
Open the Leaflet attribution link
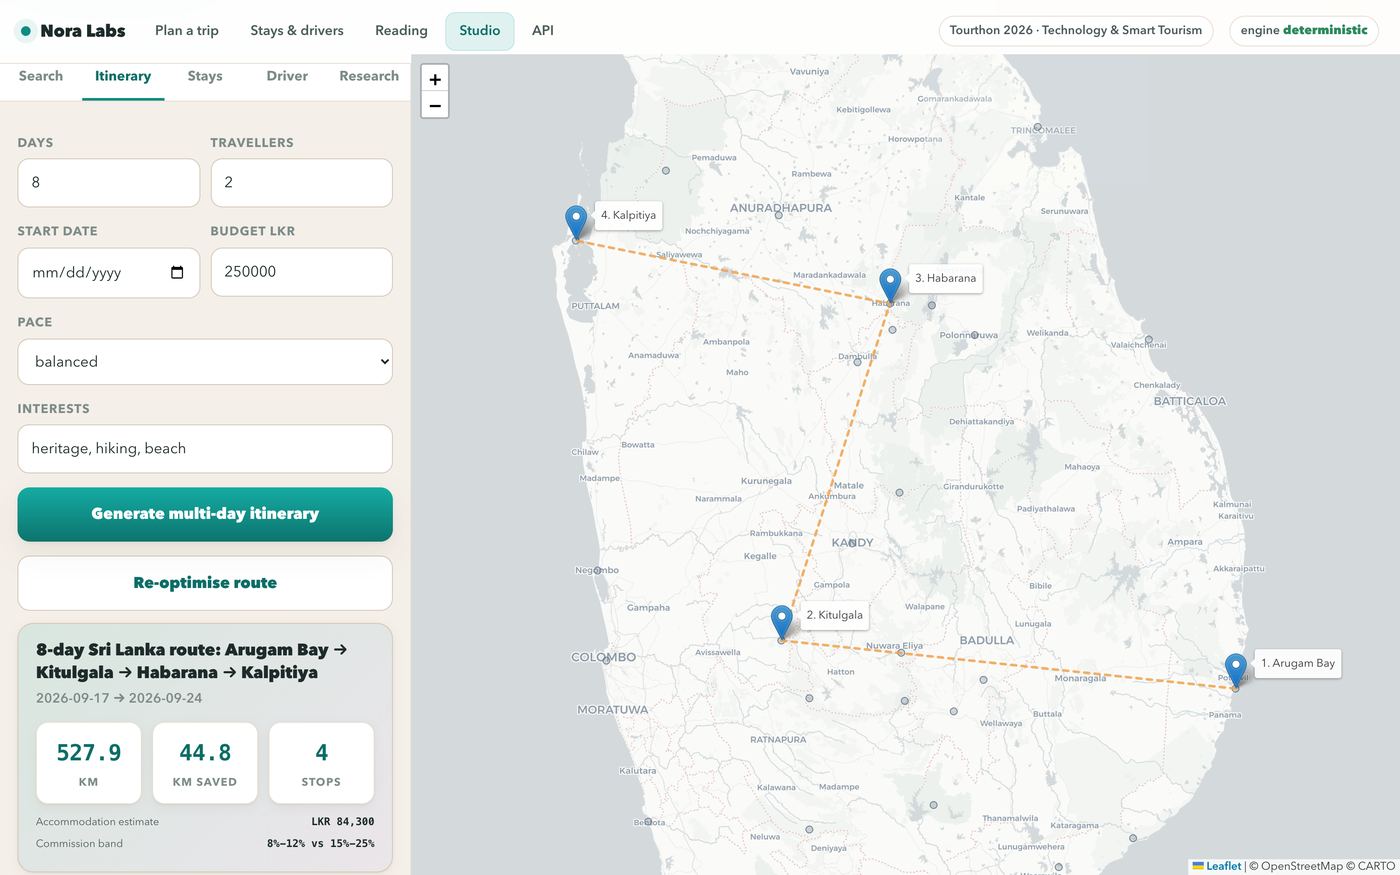1217,866
